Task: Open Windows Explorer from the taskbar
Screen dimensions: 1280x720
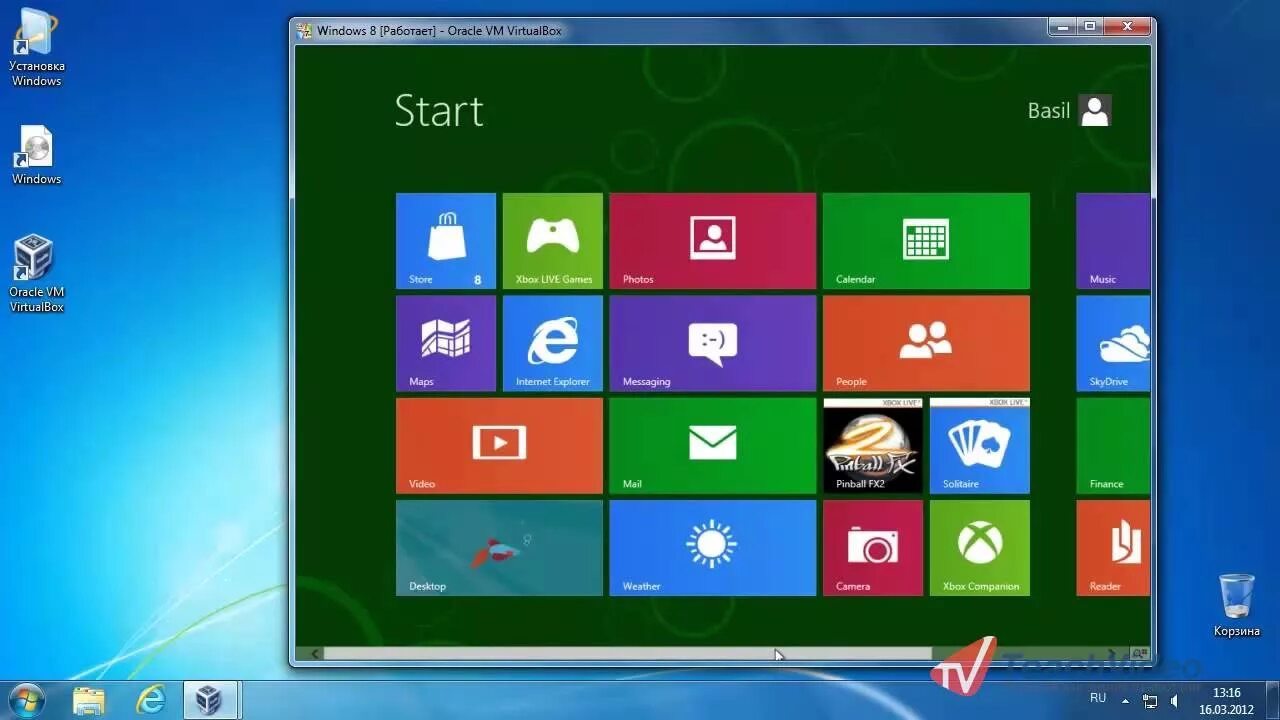Action: coord(89,700)
